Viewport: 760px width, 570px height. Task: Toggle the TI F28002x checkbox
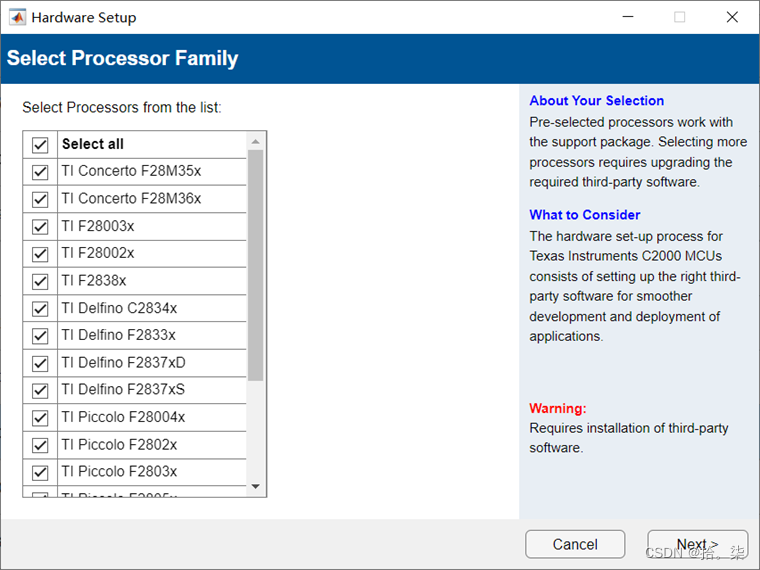pos(40,253)
